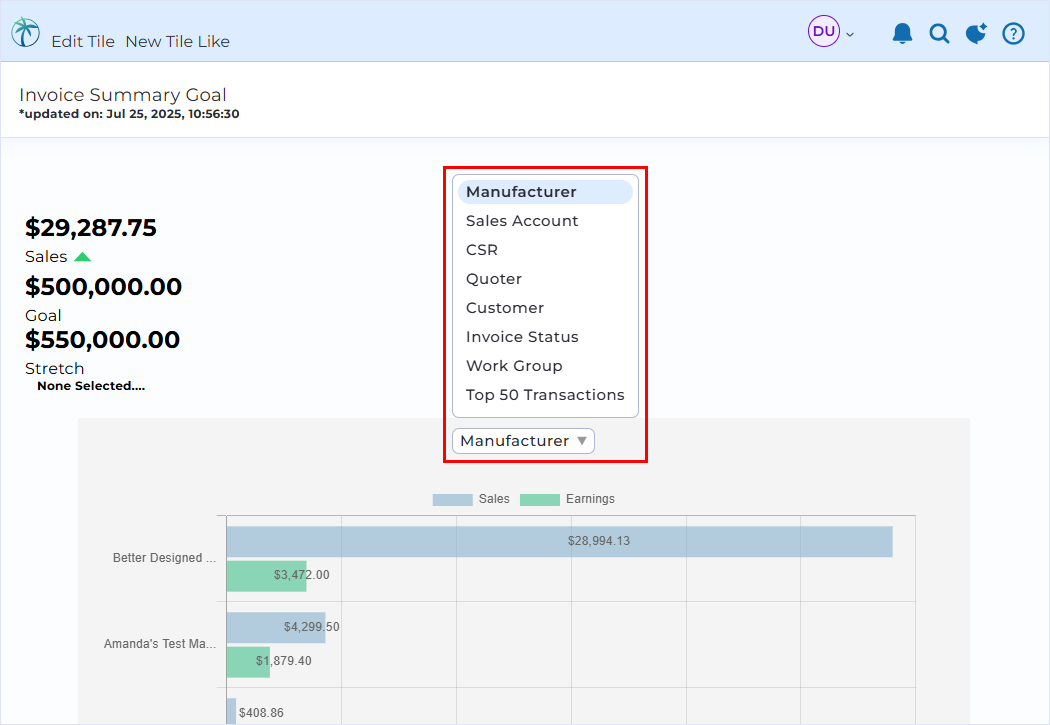This screenshot has width=1050, height=725.
Task: Open the notifications bell
Action: coord(902,33)
